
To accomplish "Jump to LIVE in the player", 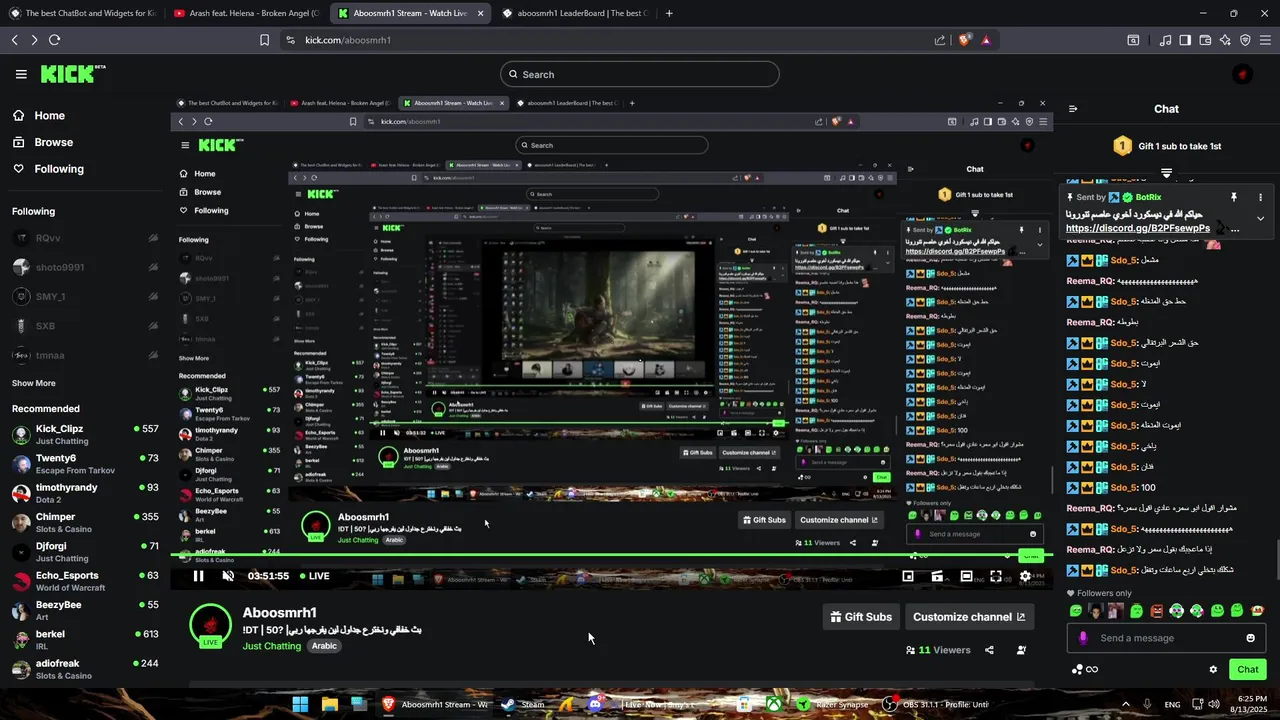I will (313, 576).
